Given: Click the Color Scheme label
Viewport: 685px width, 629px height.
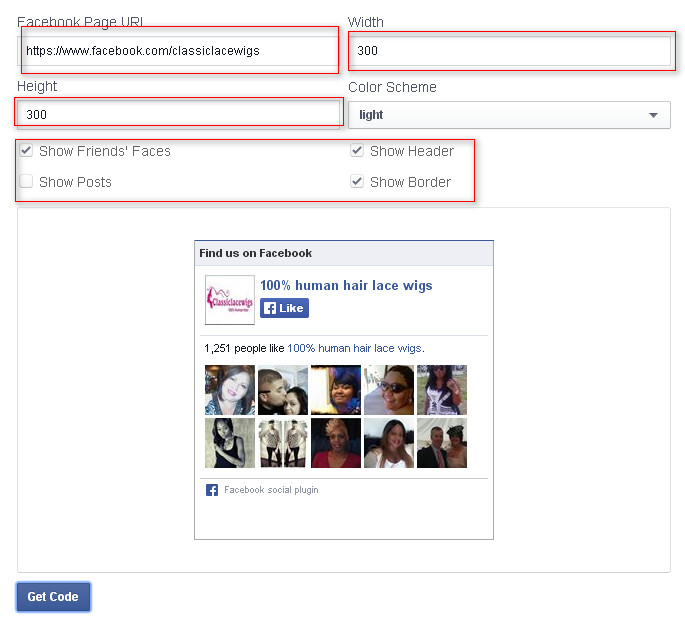Looking at the screenshot, I should (392, 87).
